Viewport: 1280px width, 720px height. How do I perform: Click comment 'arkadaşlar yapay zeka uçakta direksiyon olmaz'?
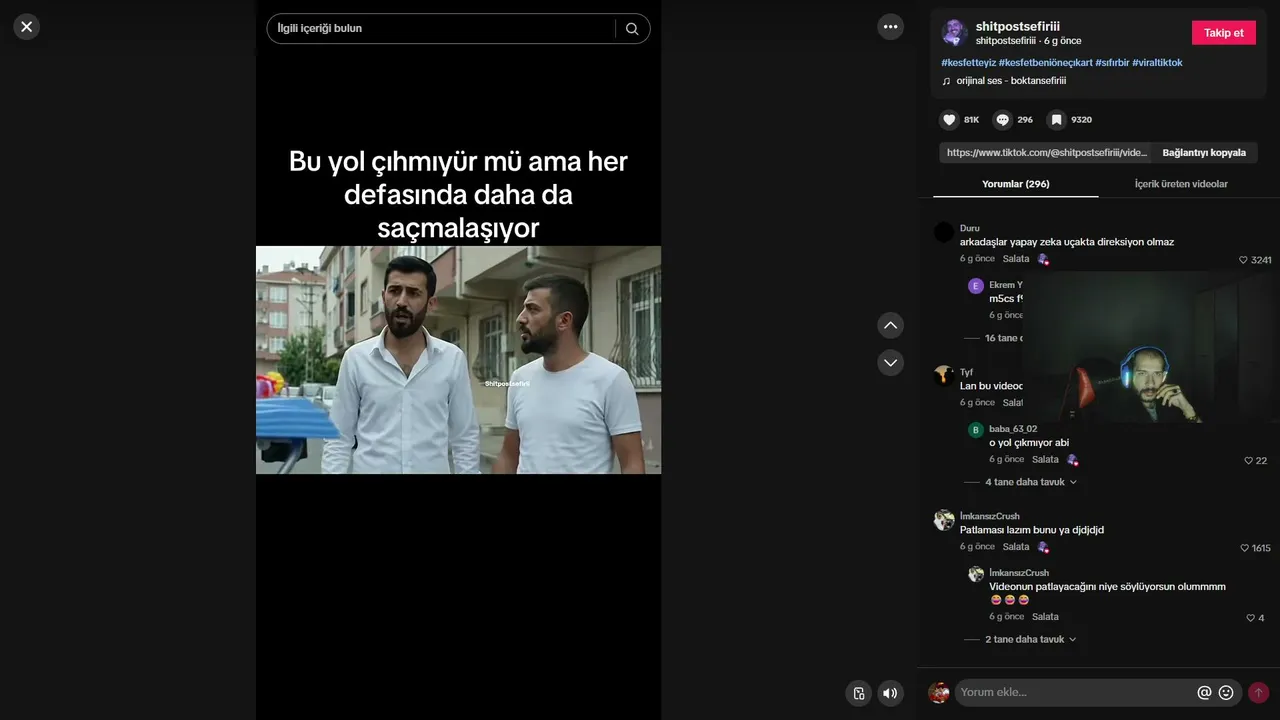tap(1067, 242)
